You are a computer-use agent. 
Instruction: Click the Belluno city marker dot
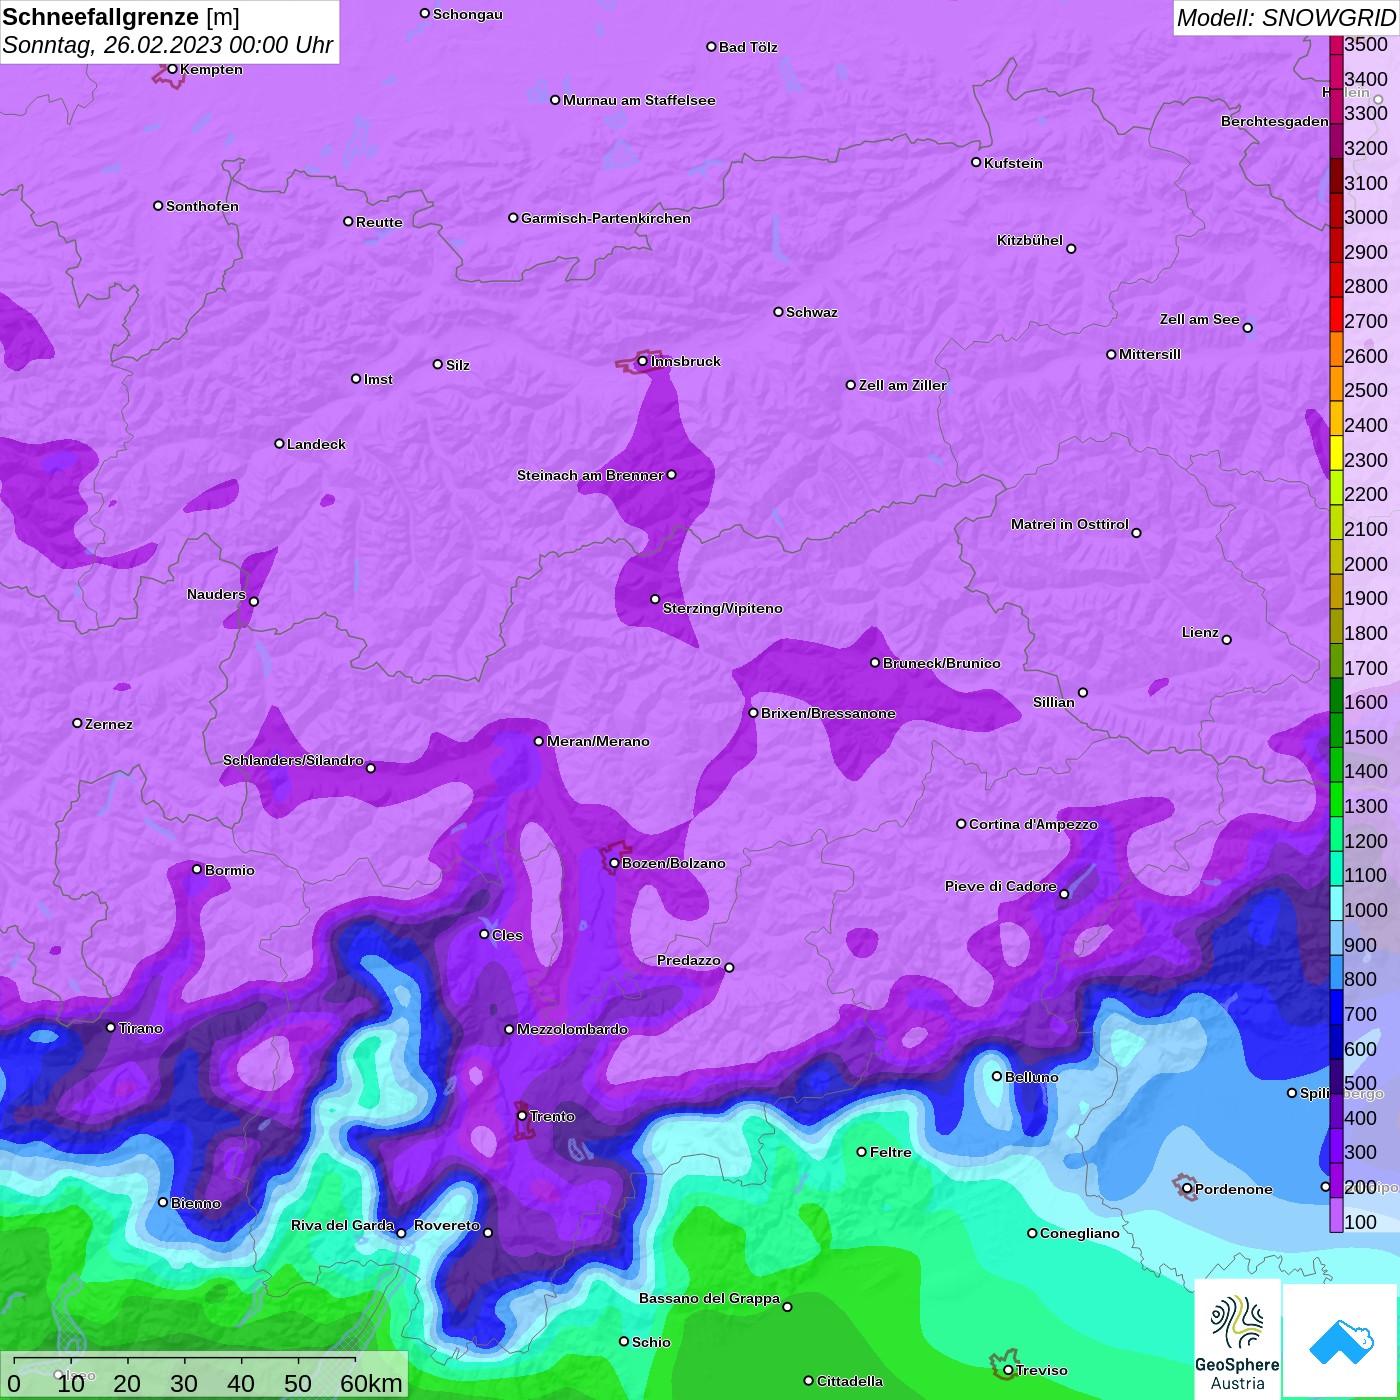997,1076
